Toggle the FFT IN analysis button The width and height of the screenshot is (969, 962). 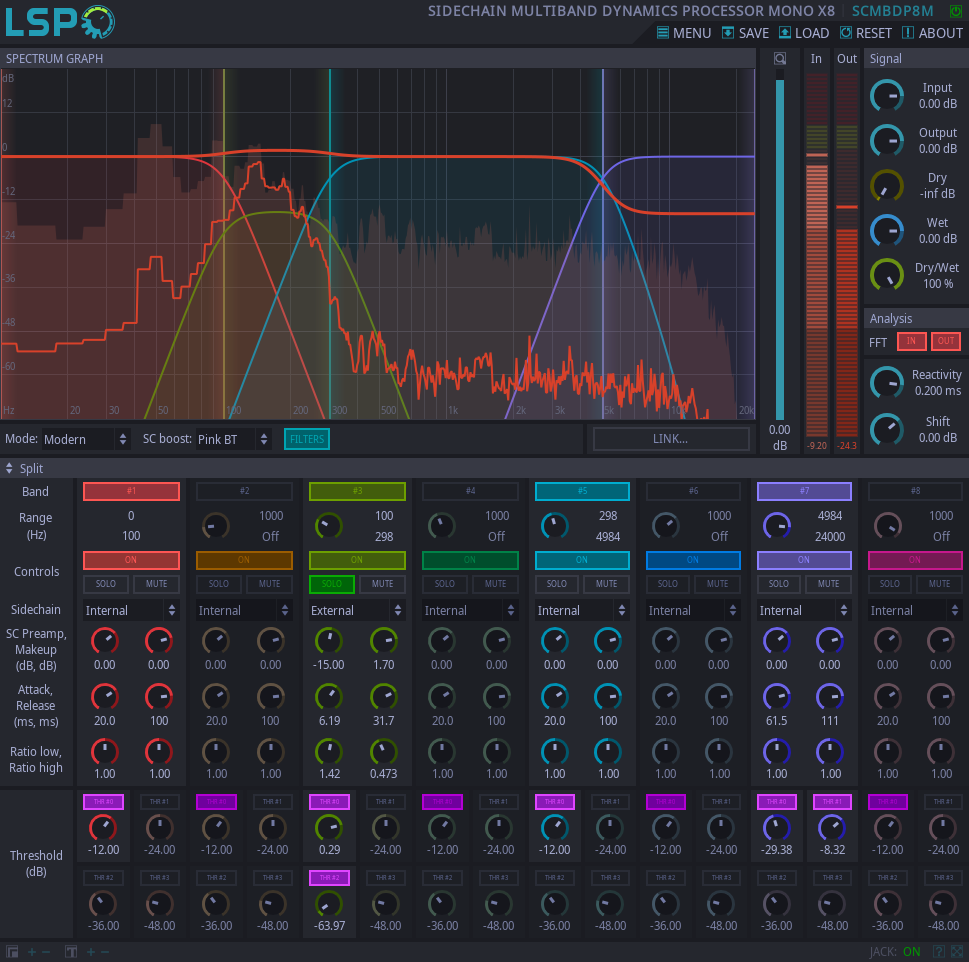911,341
